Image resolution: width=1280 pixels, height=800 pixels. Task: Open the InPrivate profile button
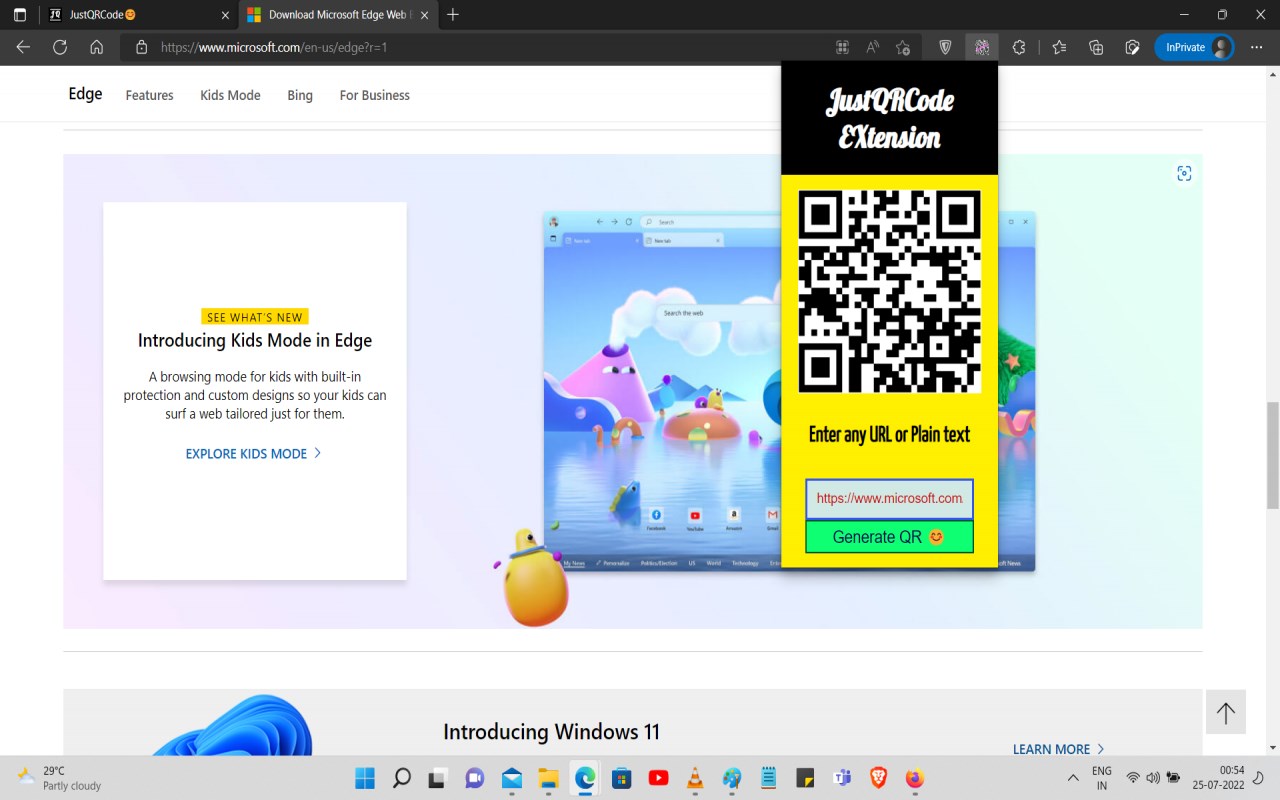1194,47
